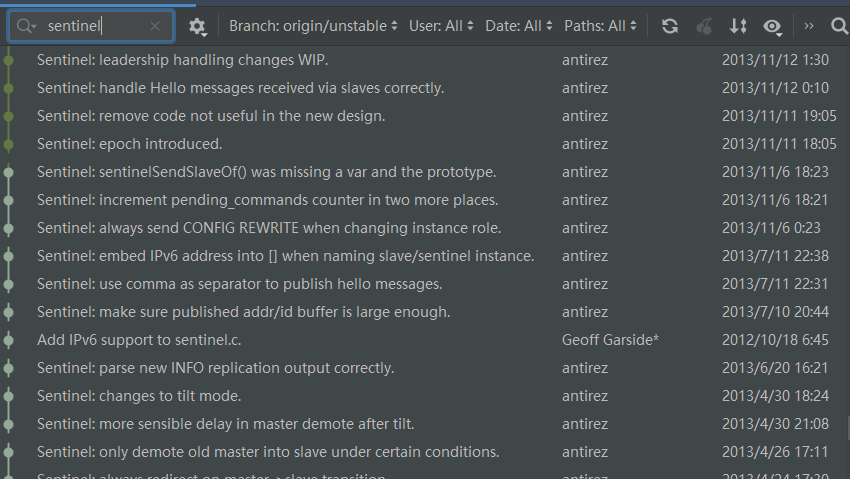
Task: Open the search options gear
Action: tap(197, 26)
